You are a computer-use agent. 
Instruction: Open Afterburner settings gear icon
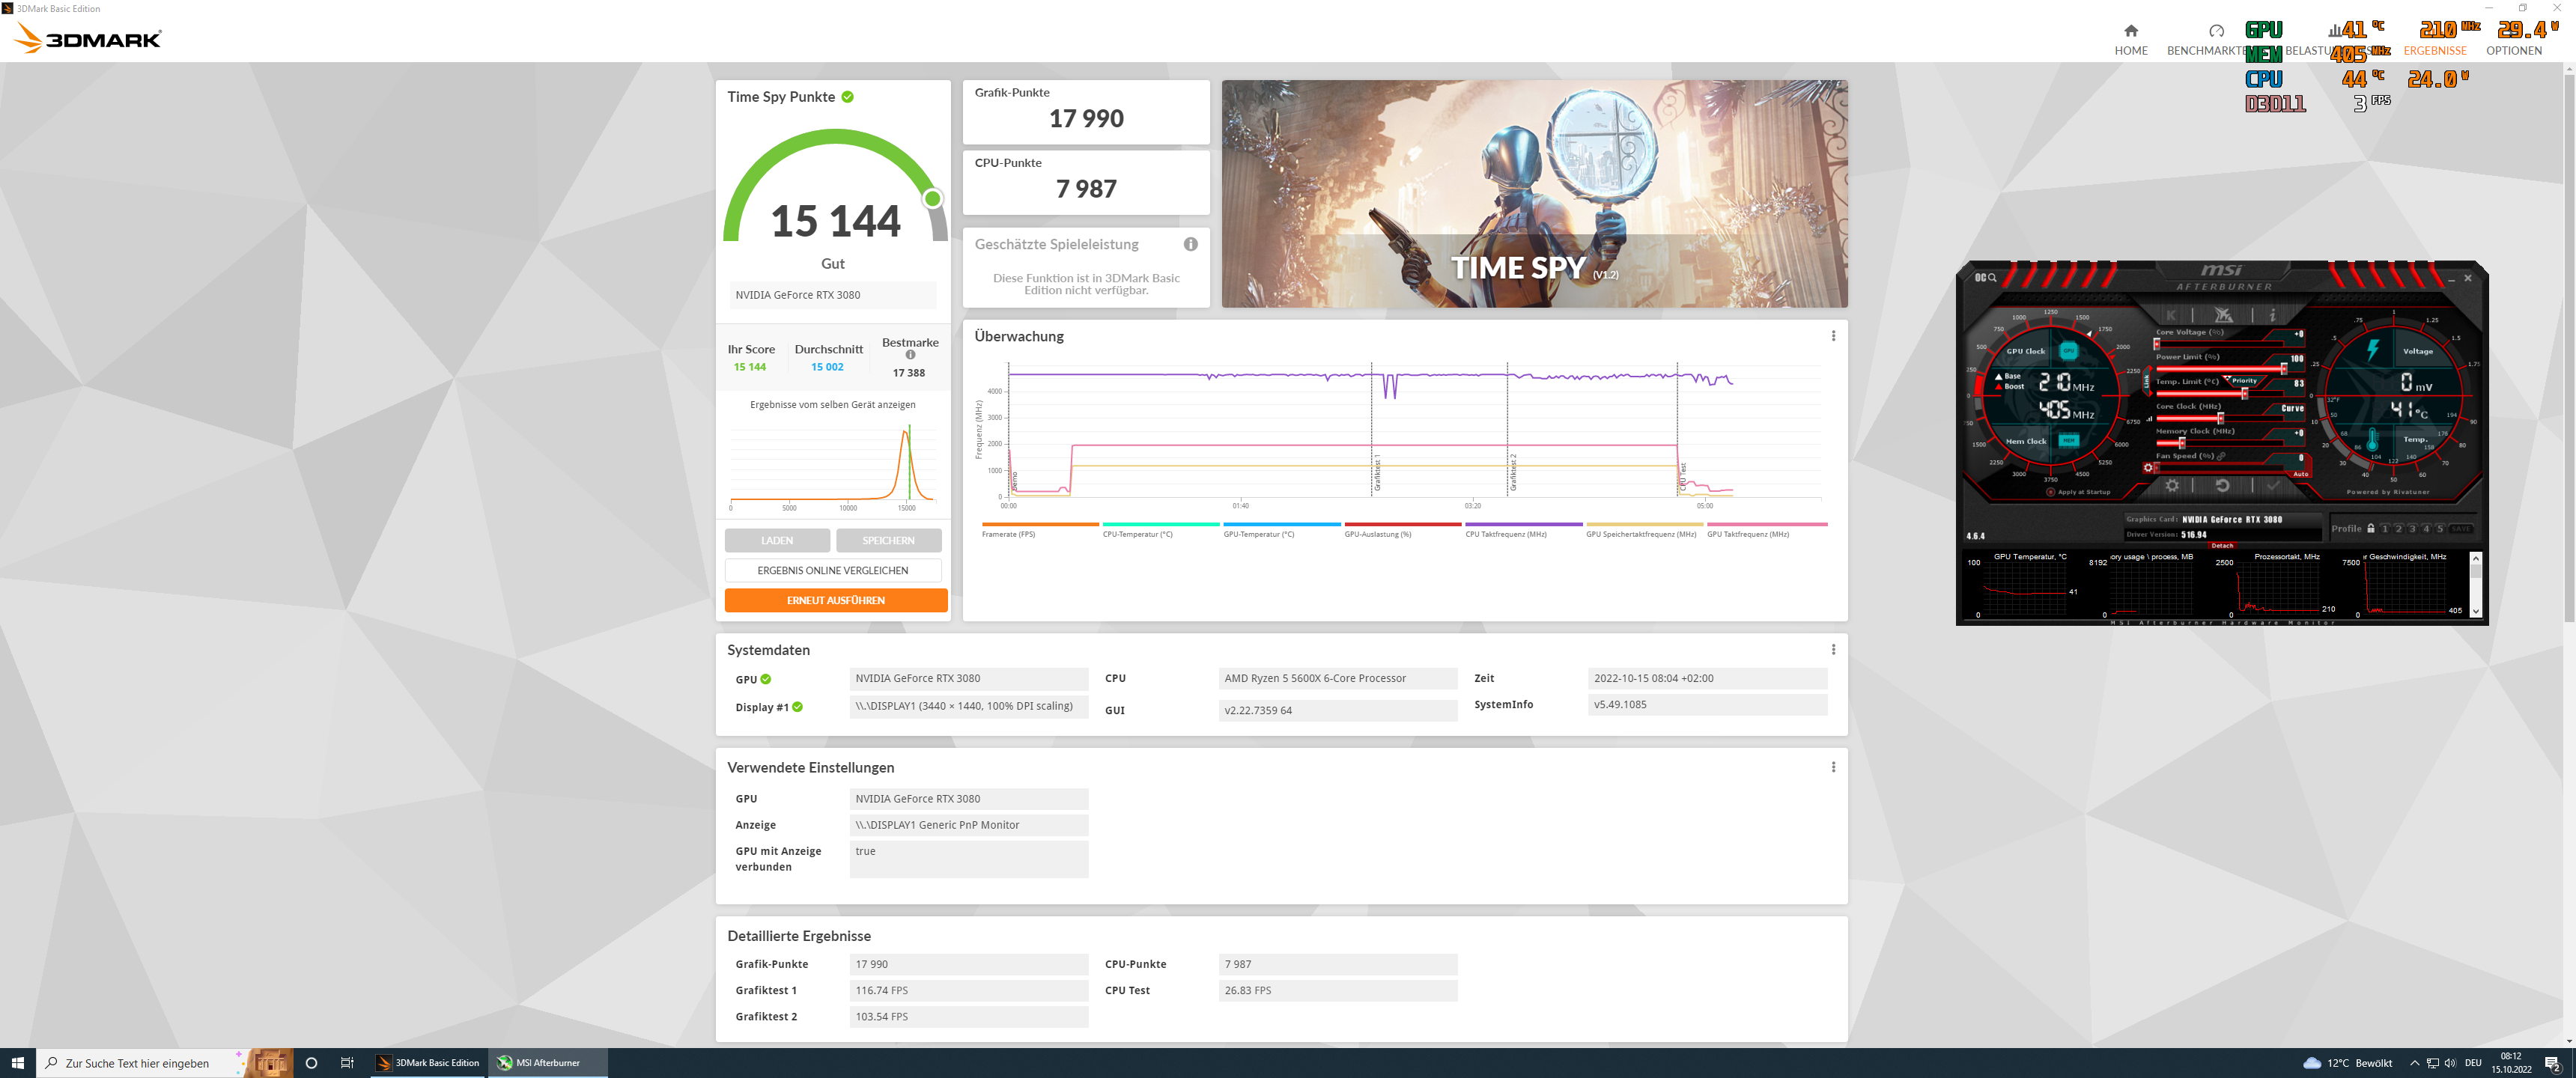pos(2172,486)
